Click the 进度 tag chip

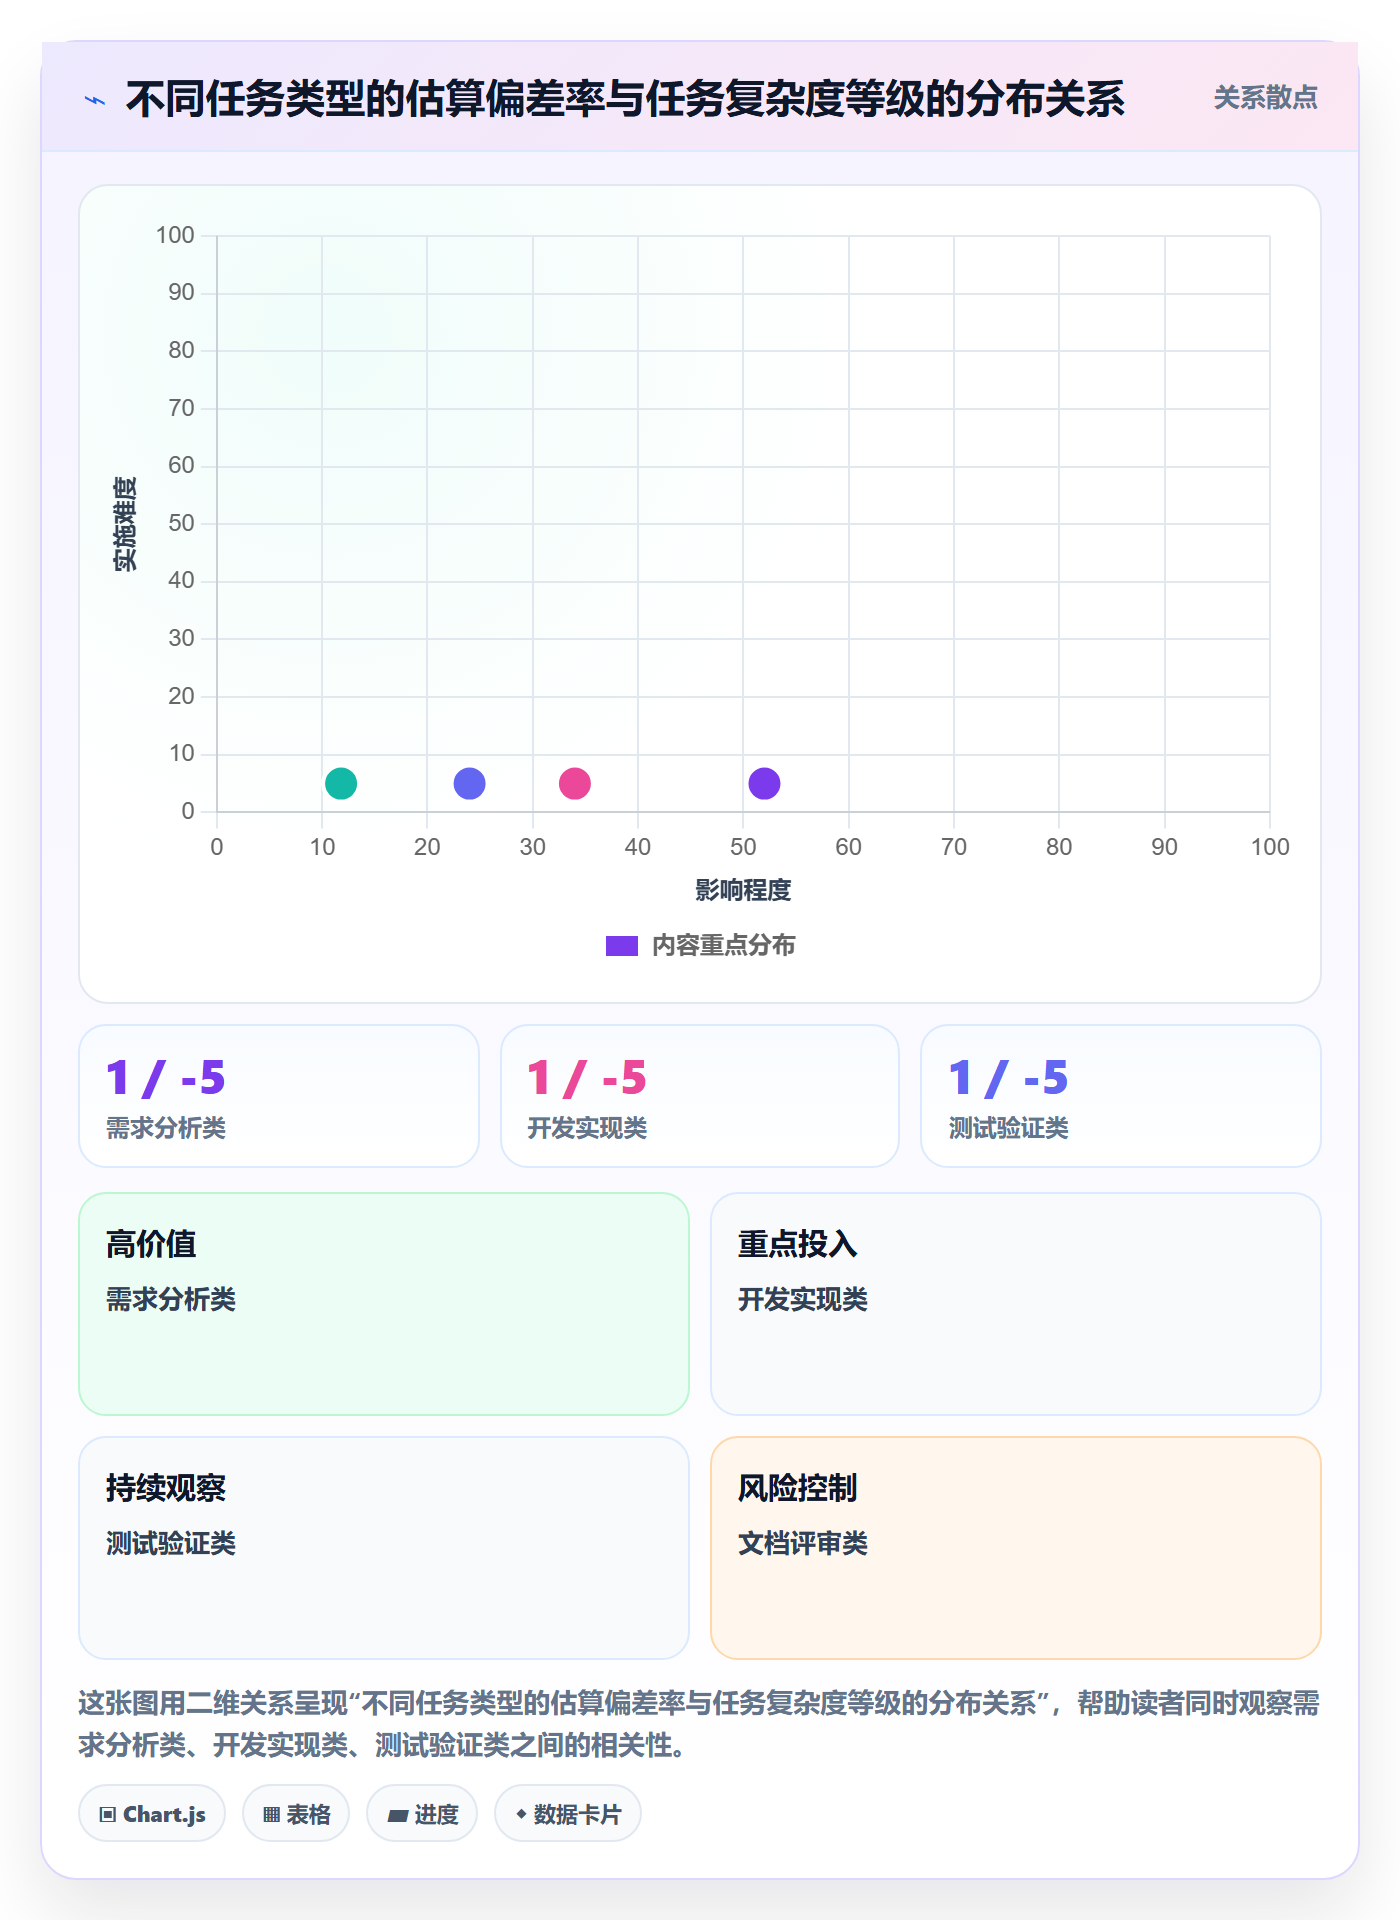point(422,1813)
